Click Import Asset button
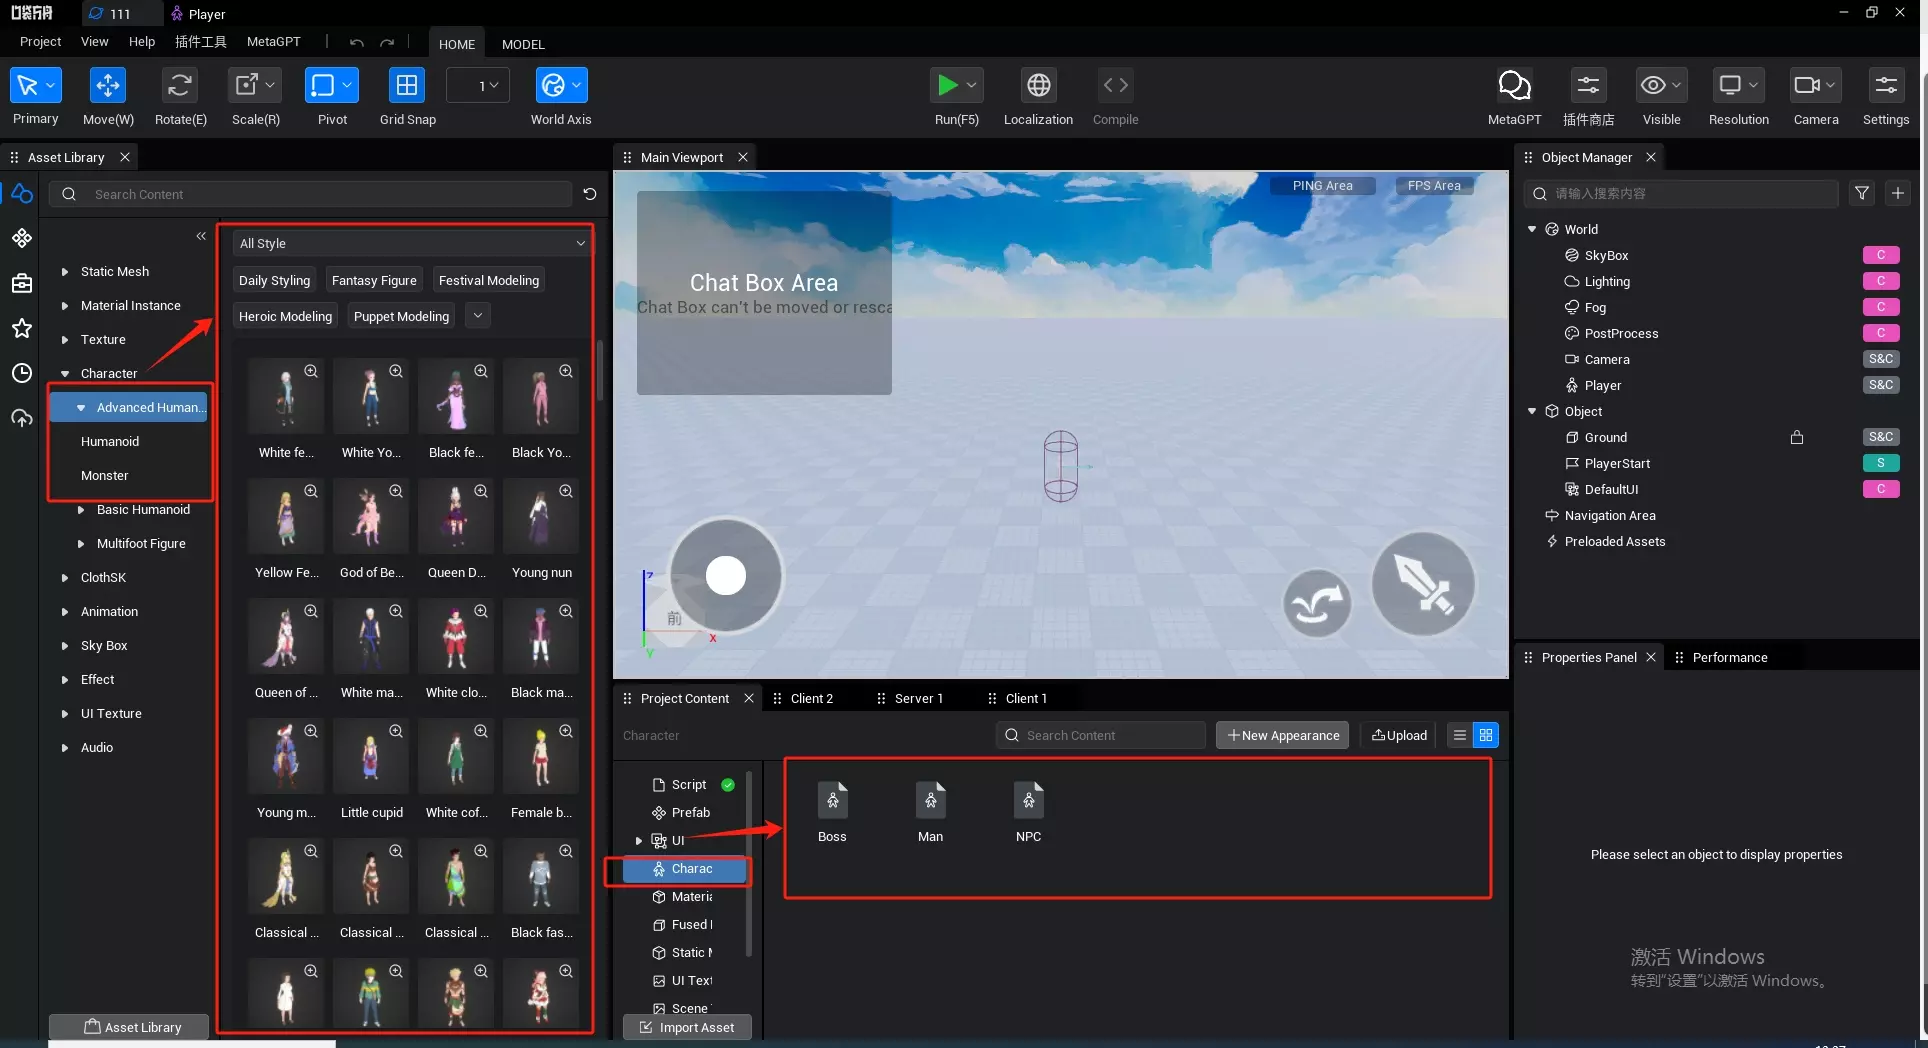 (x=687, y=1027)
